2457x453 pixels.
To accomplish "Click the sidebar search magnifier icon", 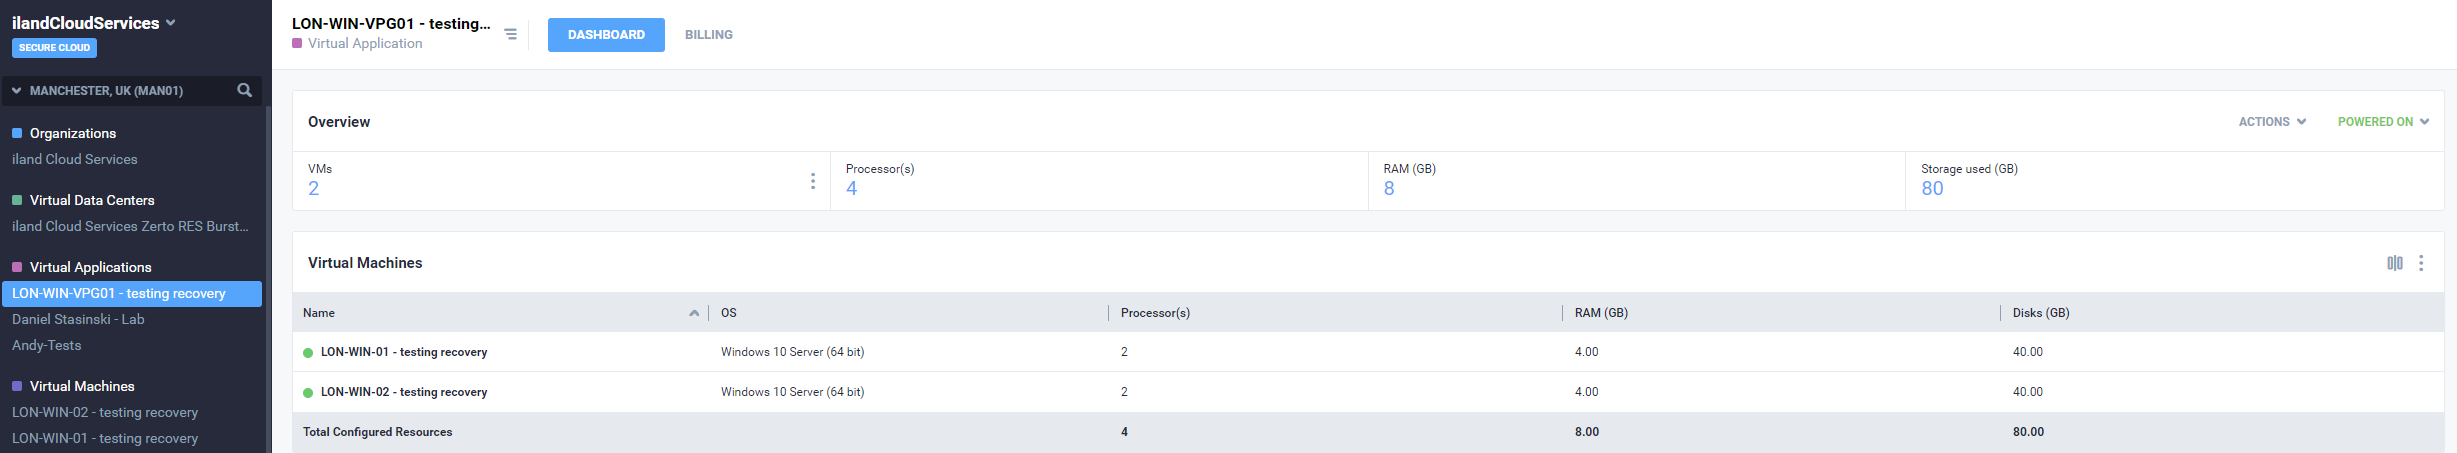I will 244,90.
